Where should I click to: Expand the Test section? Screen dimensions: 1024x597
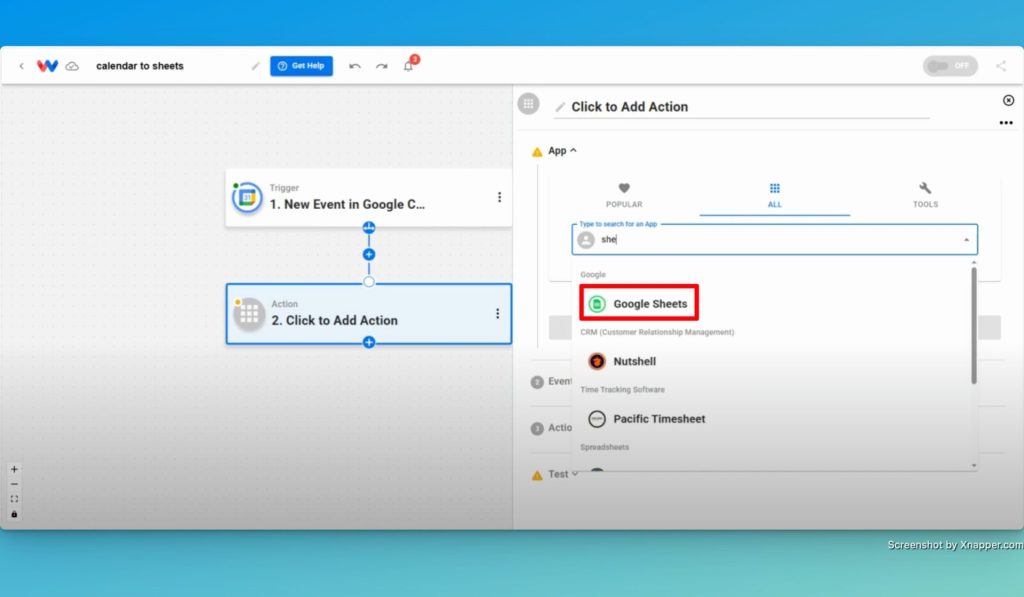[562, 474]
